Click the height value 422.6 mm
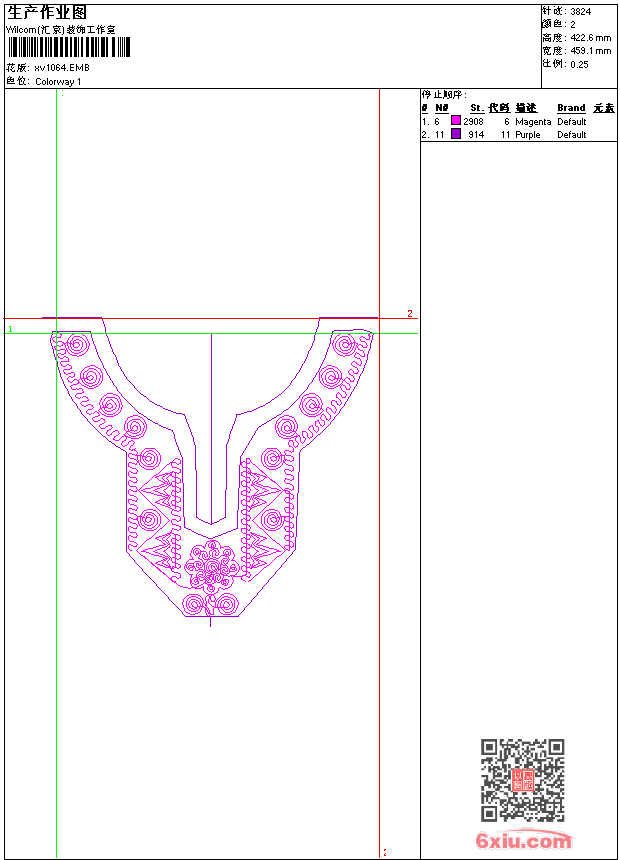The width and height of the screenshot is (620, 860). pyautogui.click(x=590, y=38)
